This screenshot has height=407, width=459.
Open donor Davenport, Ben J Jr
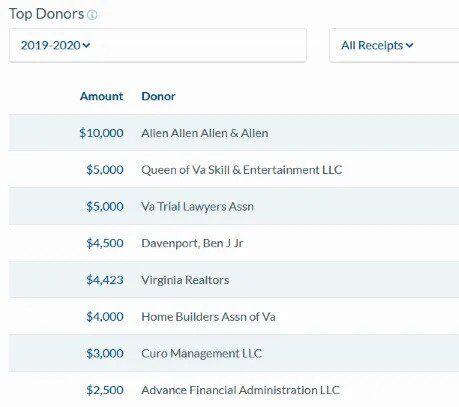point(192,243)
